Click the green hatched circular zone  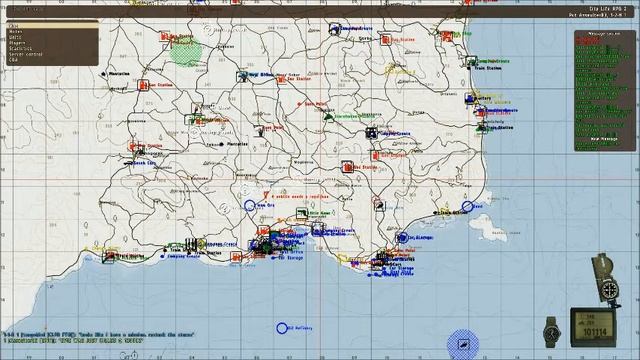(186, 52)
